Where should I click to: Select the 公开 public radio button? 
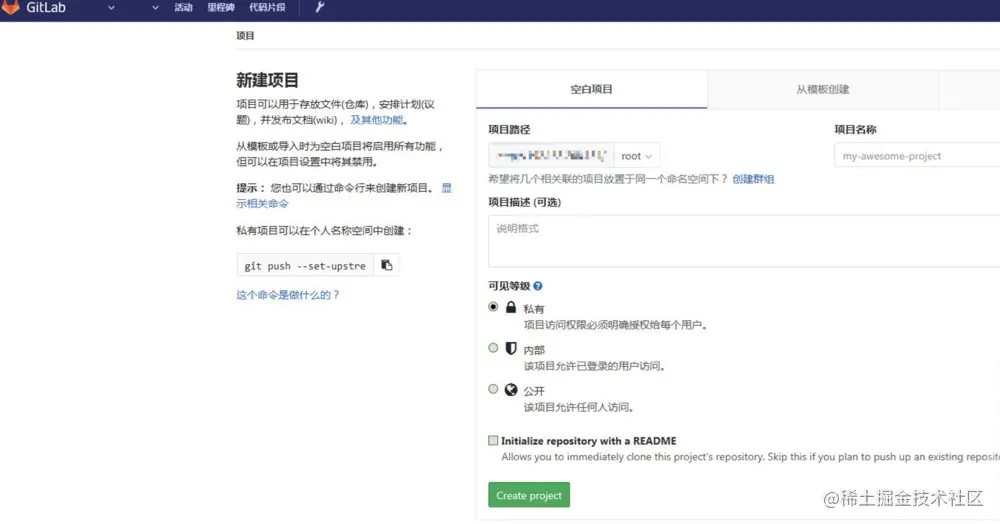(493, 389)
